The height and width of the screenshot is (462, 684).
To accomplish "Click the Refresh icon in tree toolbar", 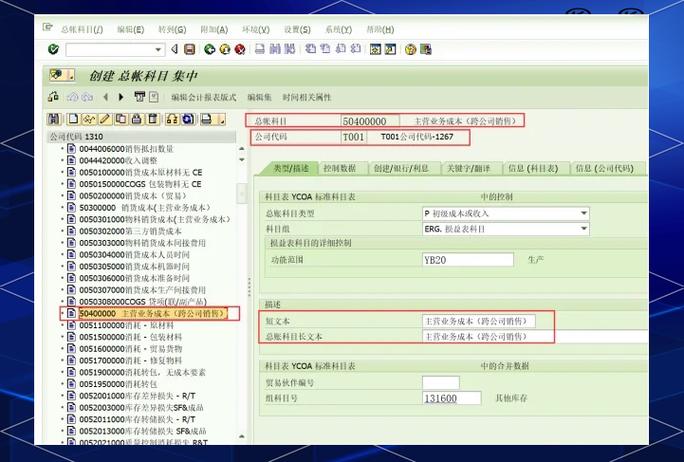I will pos(188,119).
